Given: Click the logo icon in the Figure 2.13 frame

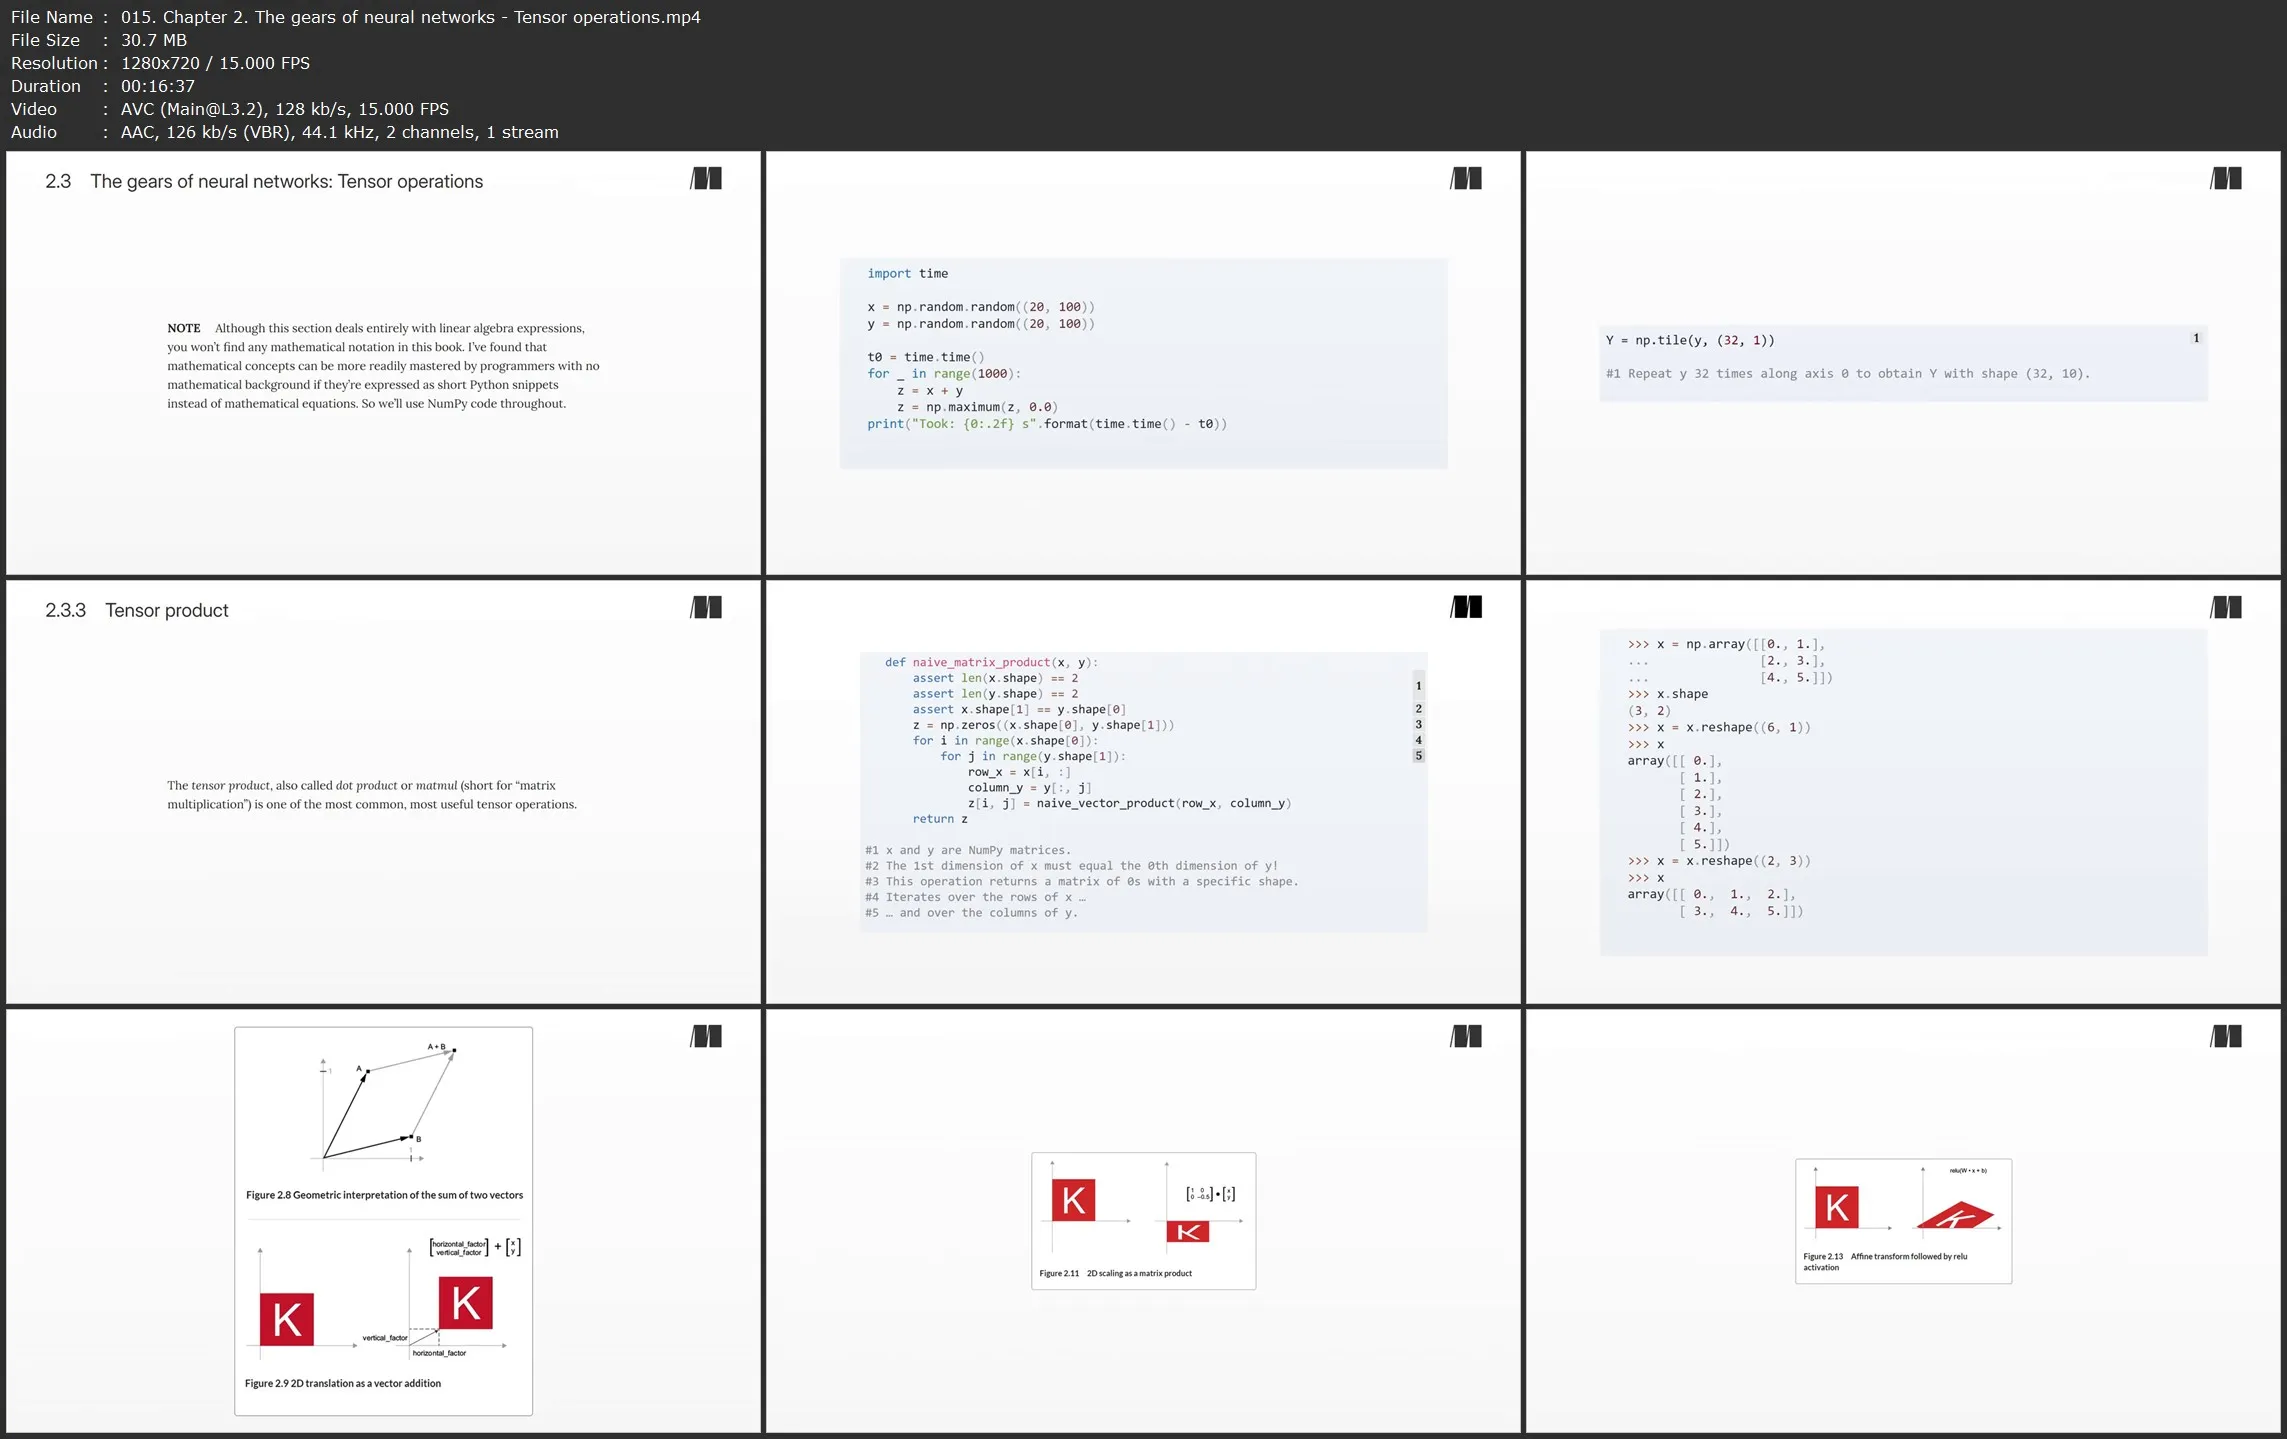Looking at the screenshot, I should click(x=2226, y=1036).
